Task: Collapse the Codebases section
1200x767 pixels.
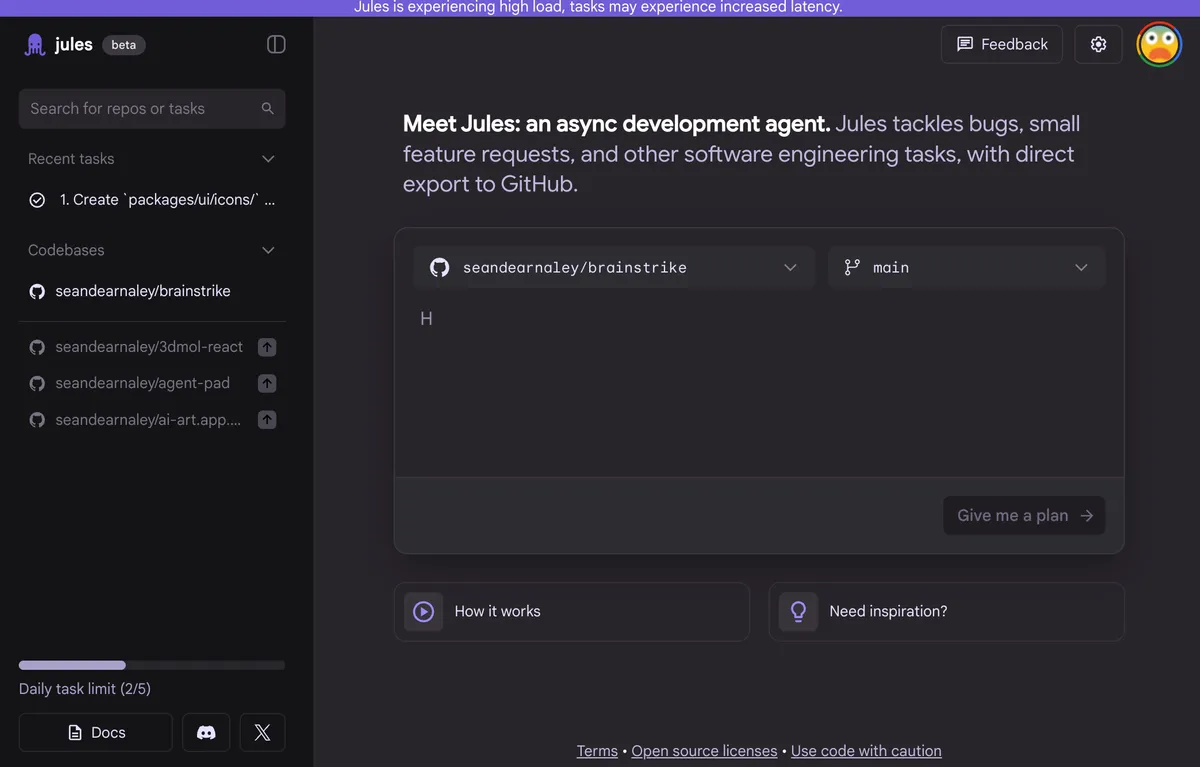Action: (267, 250)
